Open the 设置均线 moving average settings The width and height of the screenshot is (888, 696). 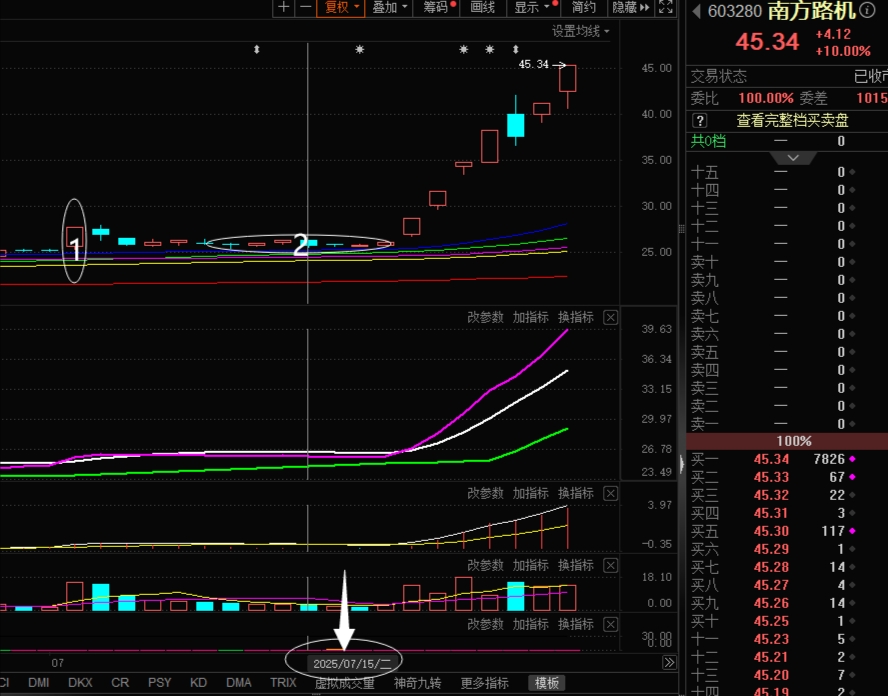click(580, 31)
